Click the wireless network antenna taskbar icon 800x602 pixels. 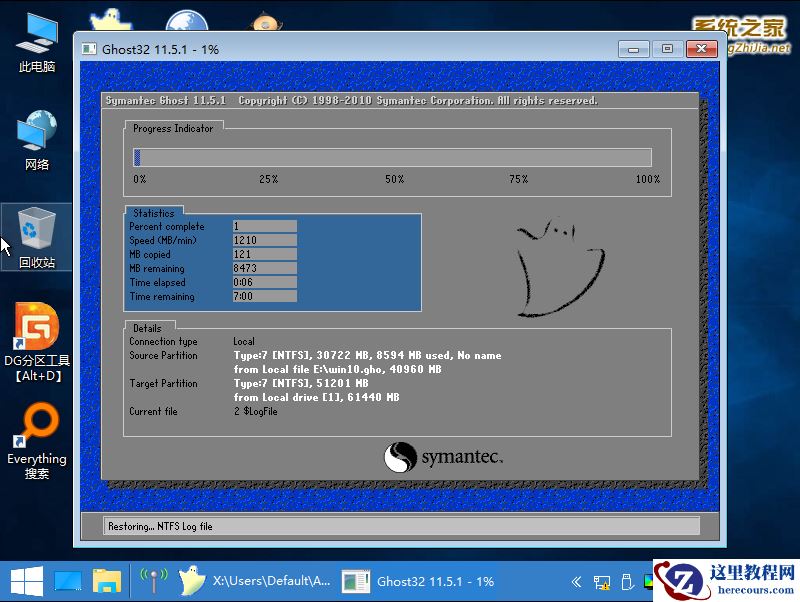click(154, 581)
